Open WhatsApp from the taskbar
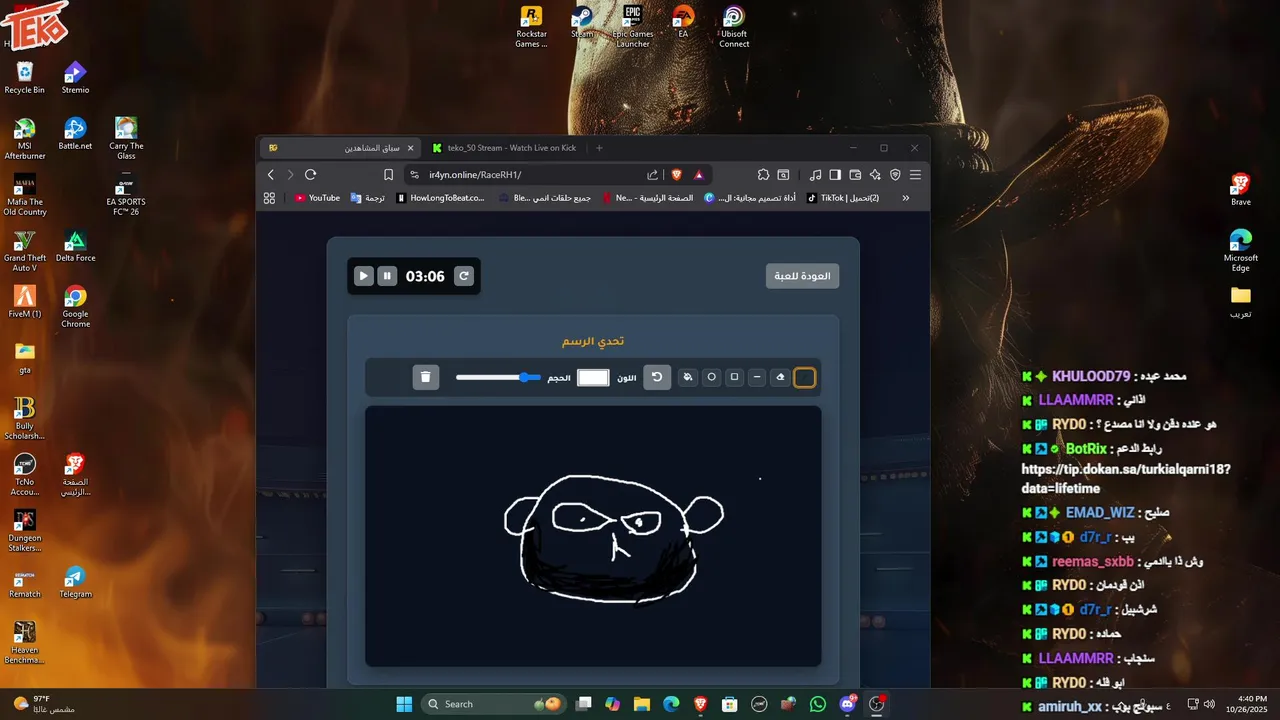Screen dimensions: 1280x720 tap(818, 704)
